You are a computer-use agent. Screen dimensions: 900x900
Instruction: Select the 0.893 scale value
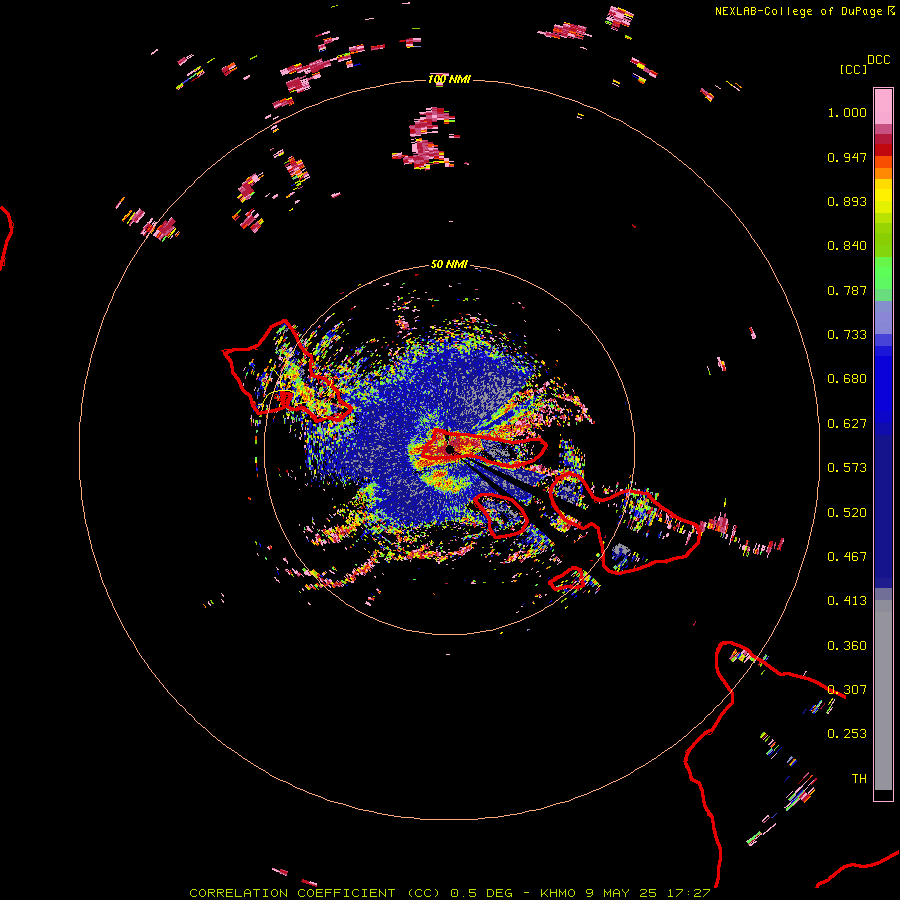847,201
